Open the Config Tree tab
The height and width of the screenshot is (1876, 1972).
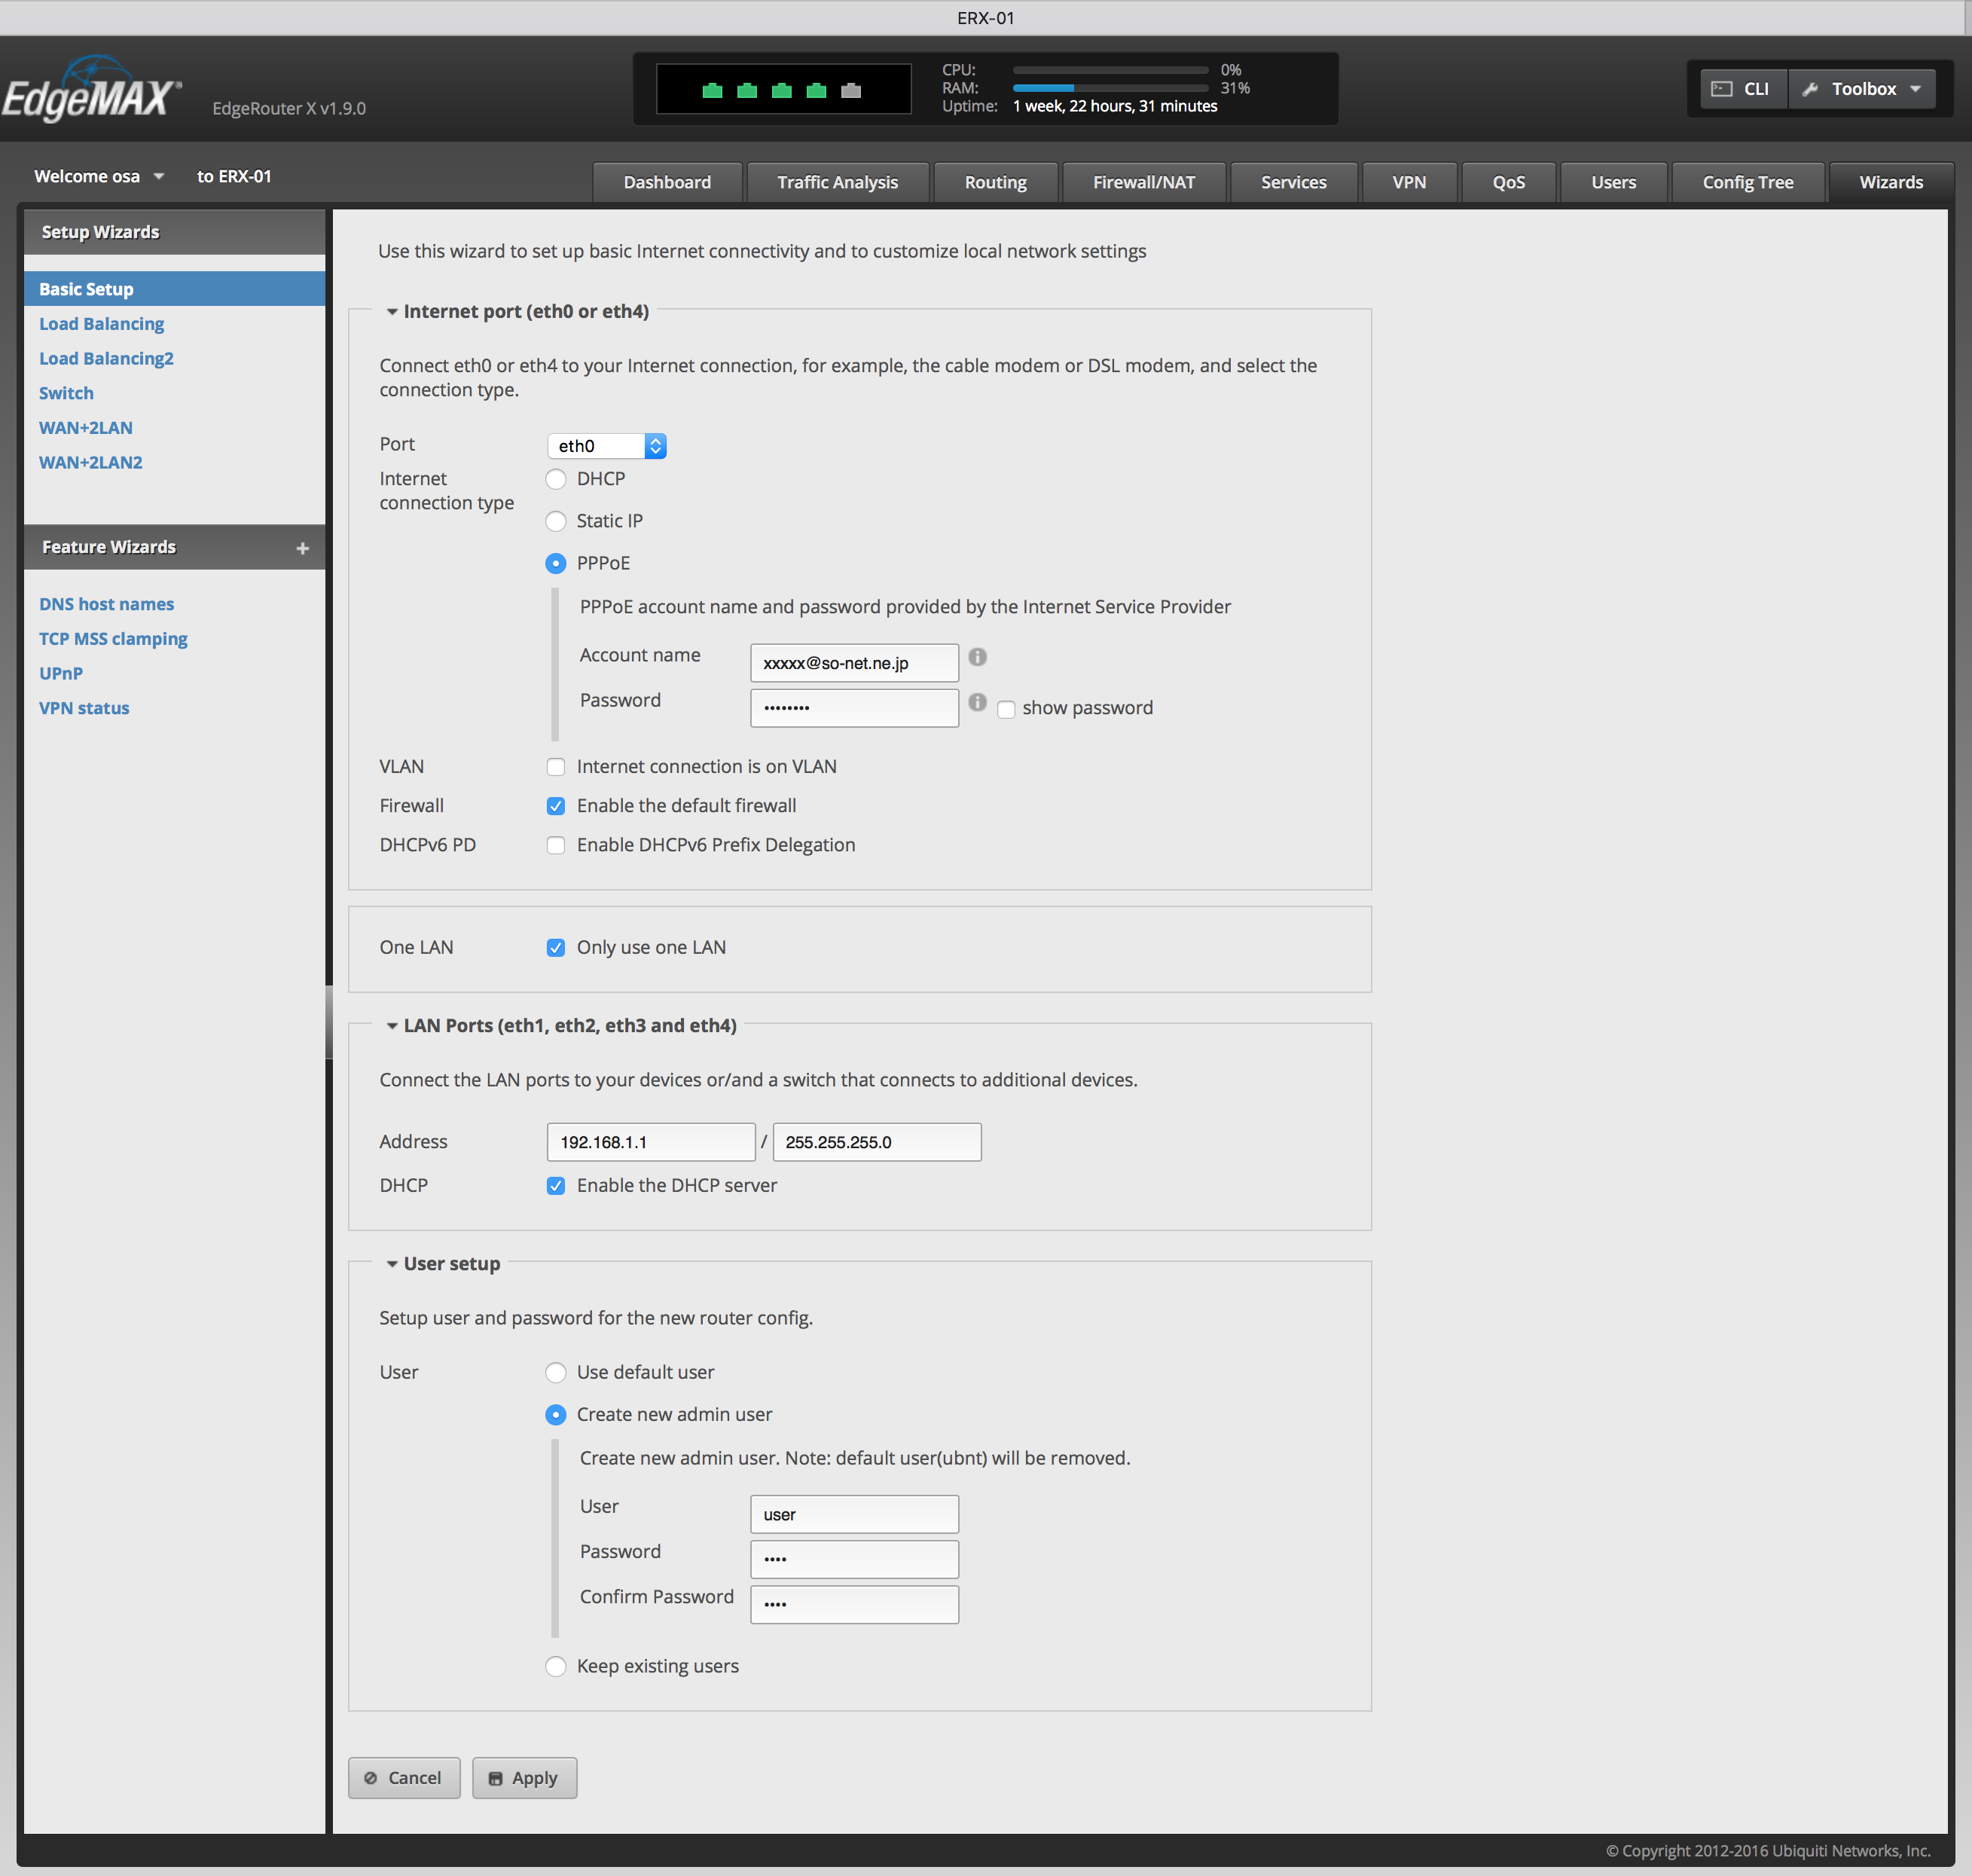(1748, 182)
